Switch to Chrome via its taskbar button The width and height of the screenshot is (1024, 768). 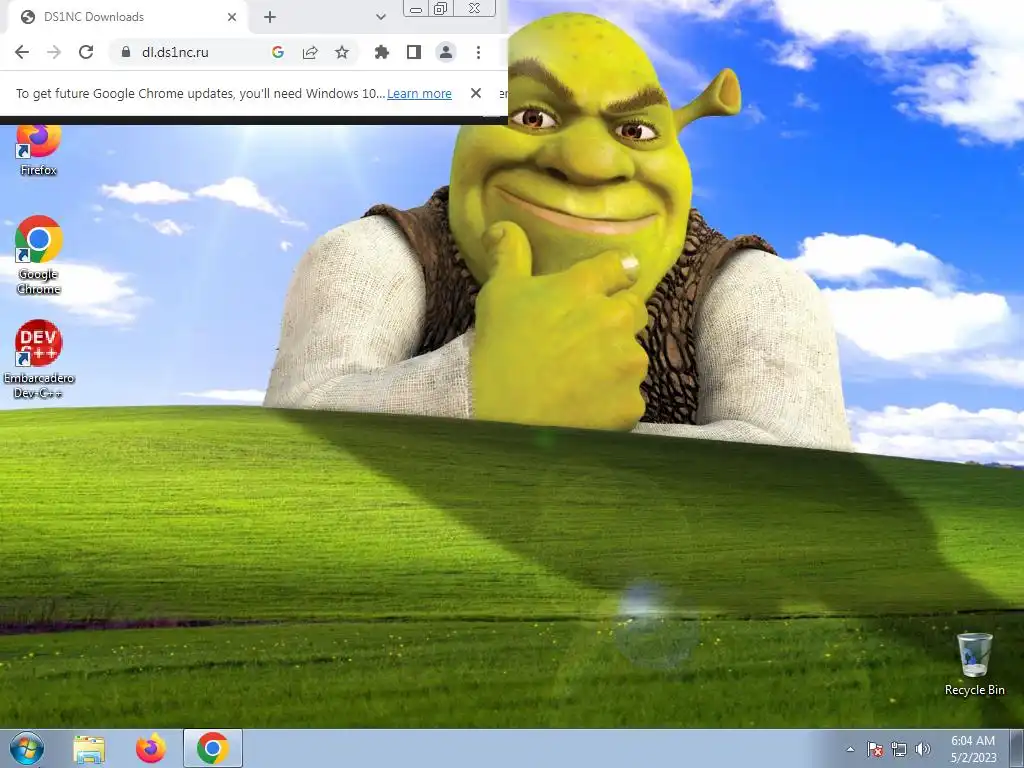pos(212,748)
